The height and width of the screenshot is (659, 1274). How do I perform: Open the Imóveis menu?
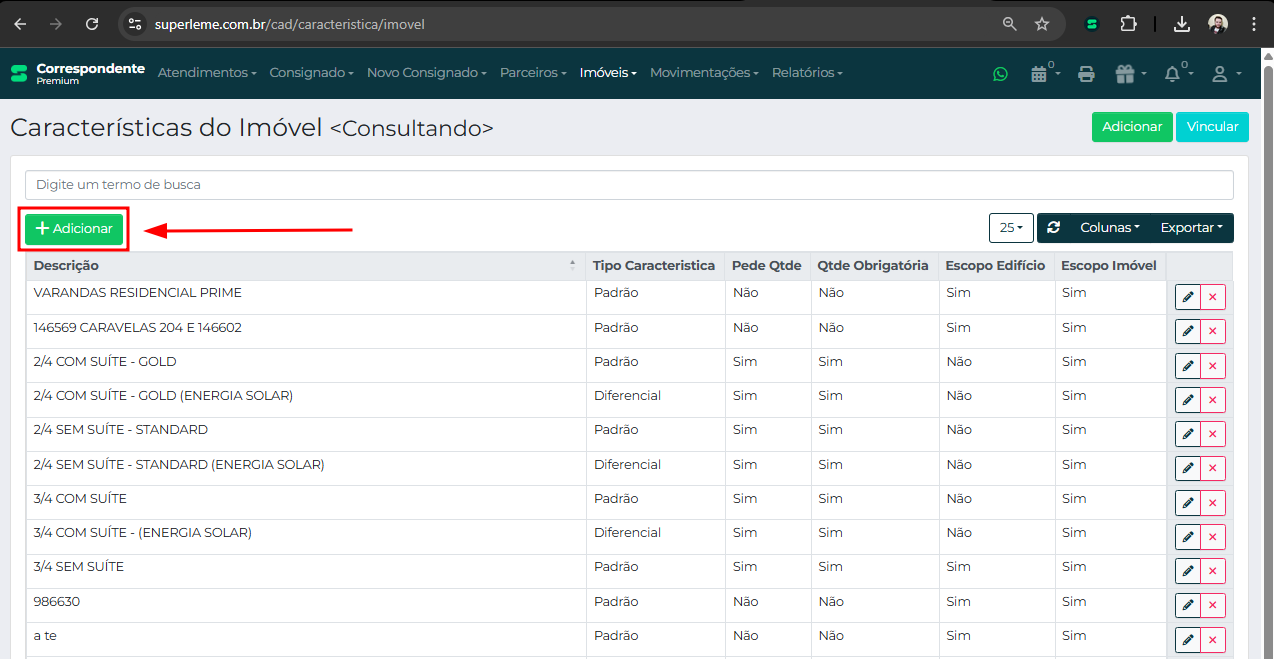(607, 73)
